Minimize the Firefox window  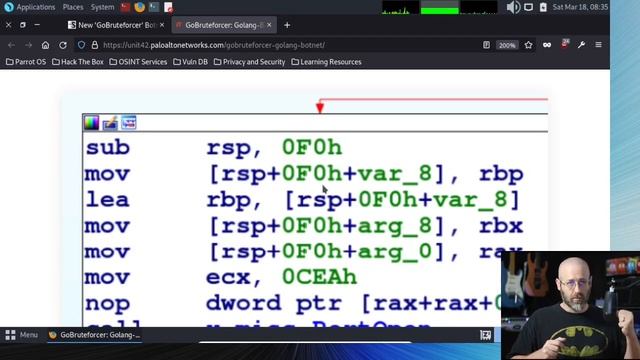[37, 25]
